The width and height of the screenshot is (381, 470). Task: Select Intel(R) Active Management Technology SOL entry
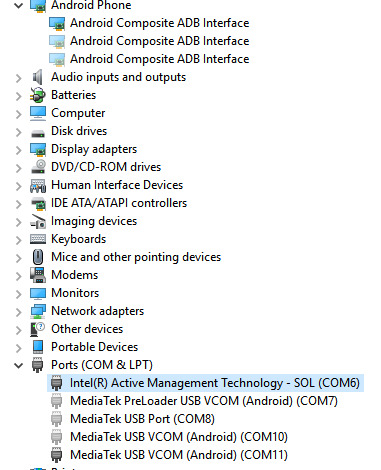coord(215,383)
